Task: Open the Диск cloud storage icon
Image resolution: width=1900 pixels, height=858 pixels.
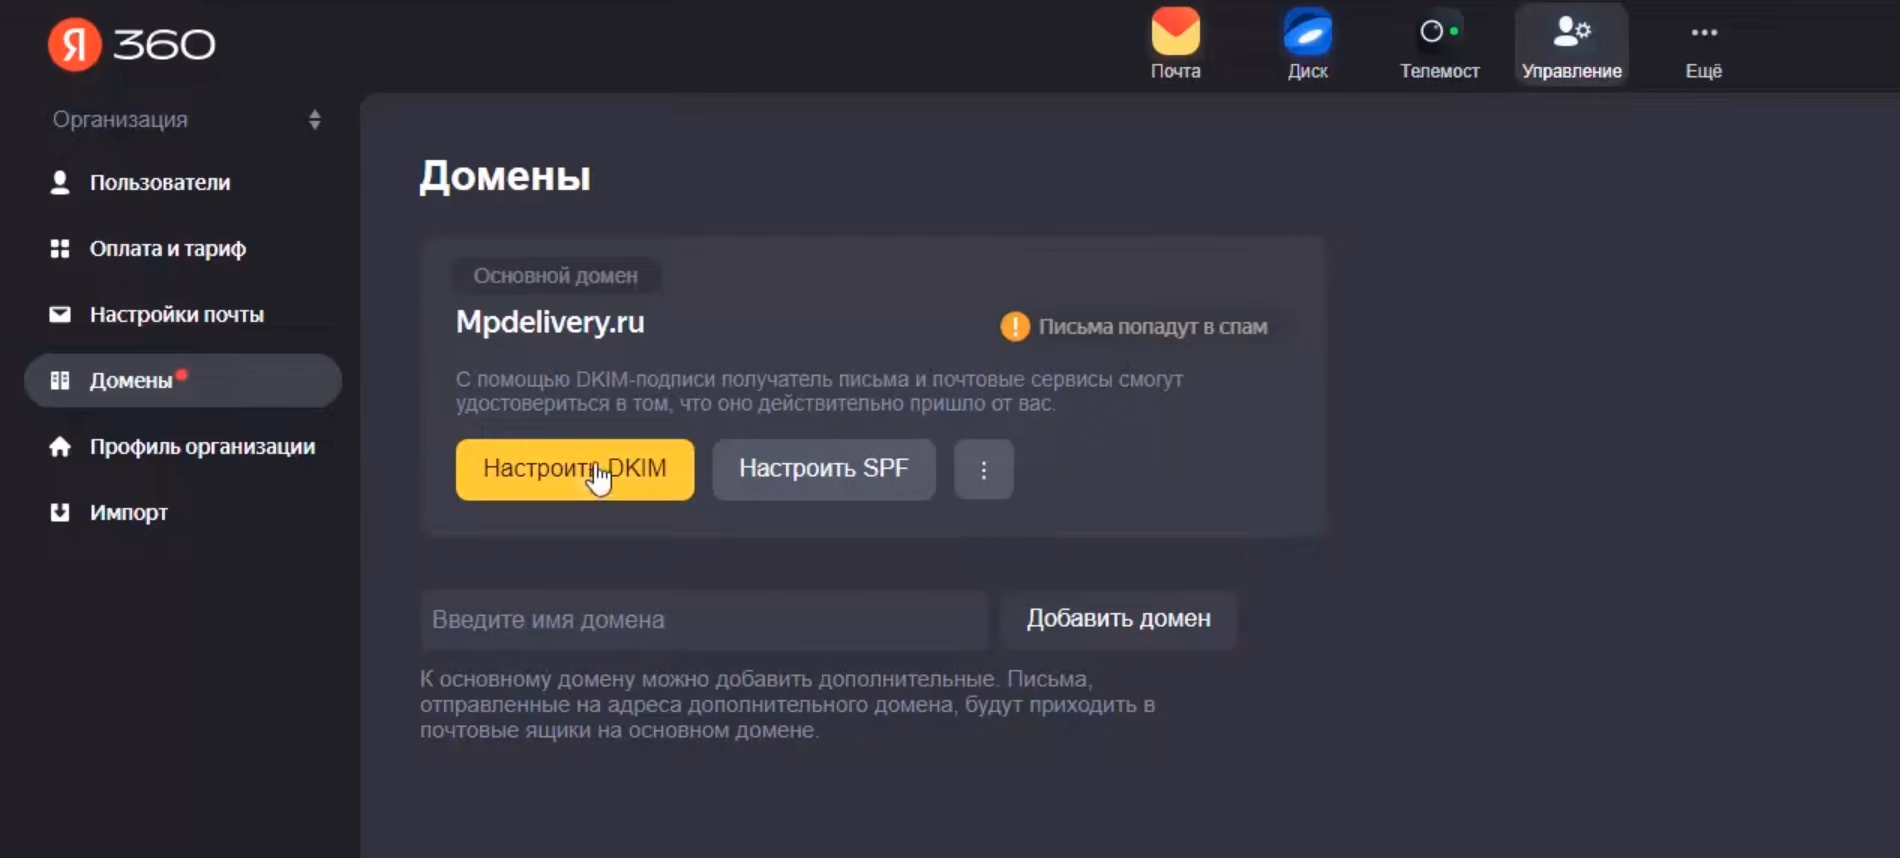Action: [x=1307, y=32]
